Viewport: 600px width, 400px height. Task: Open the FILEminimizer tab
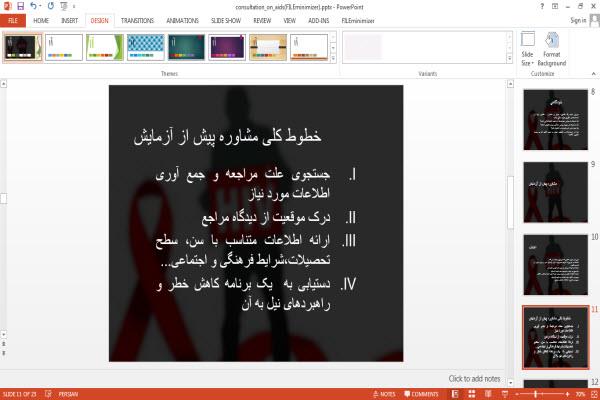(x=358, y=21)
